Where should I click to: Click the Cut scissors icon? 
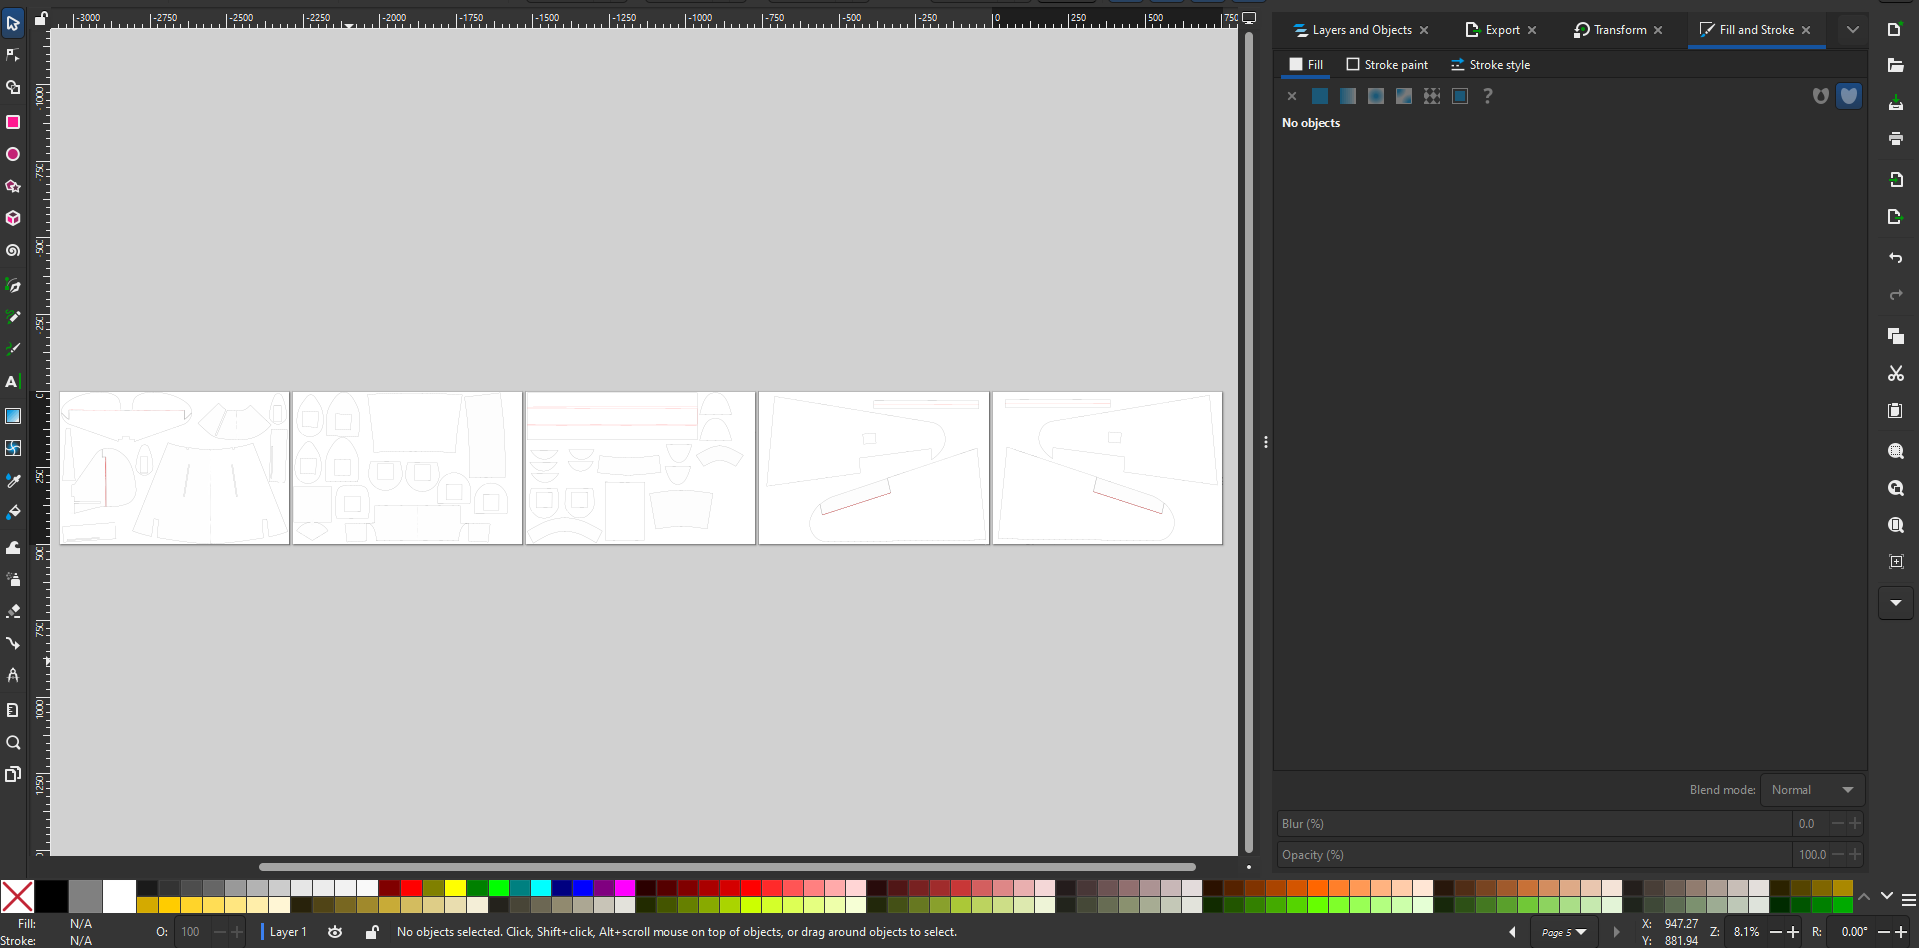click(1895, 373)
